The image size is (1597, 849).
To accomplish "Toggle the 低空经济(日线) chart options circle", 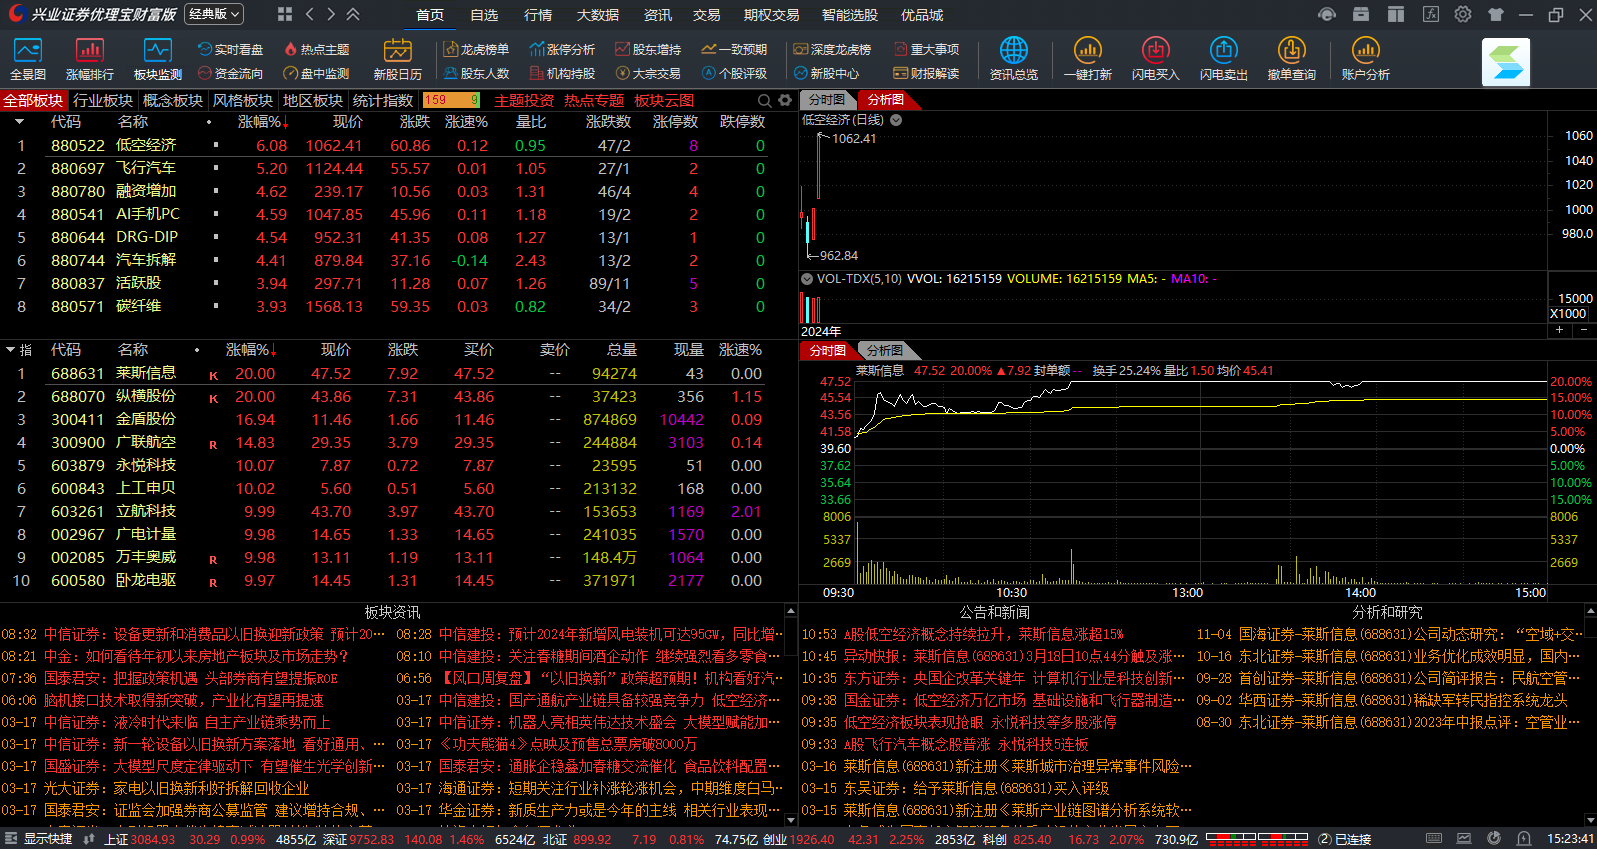I will point(896,120).
